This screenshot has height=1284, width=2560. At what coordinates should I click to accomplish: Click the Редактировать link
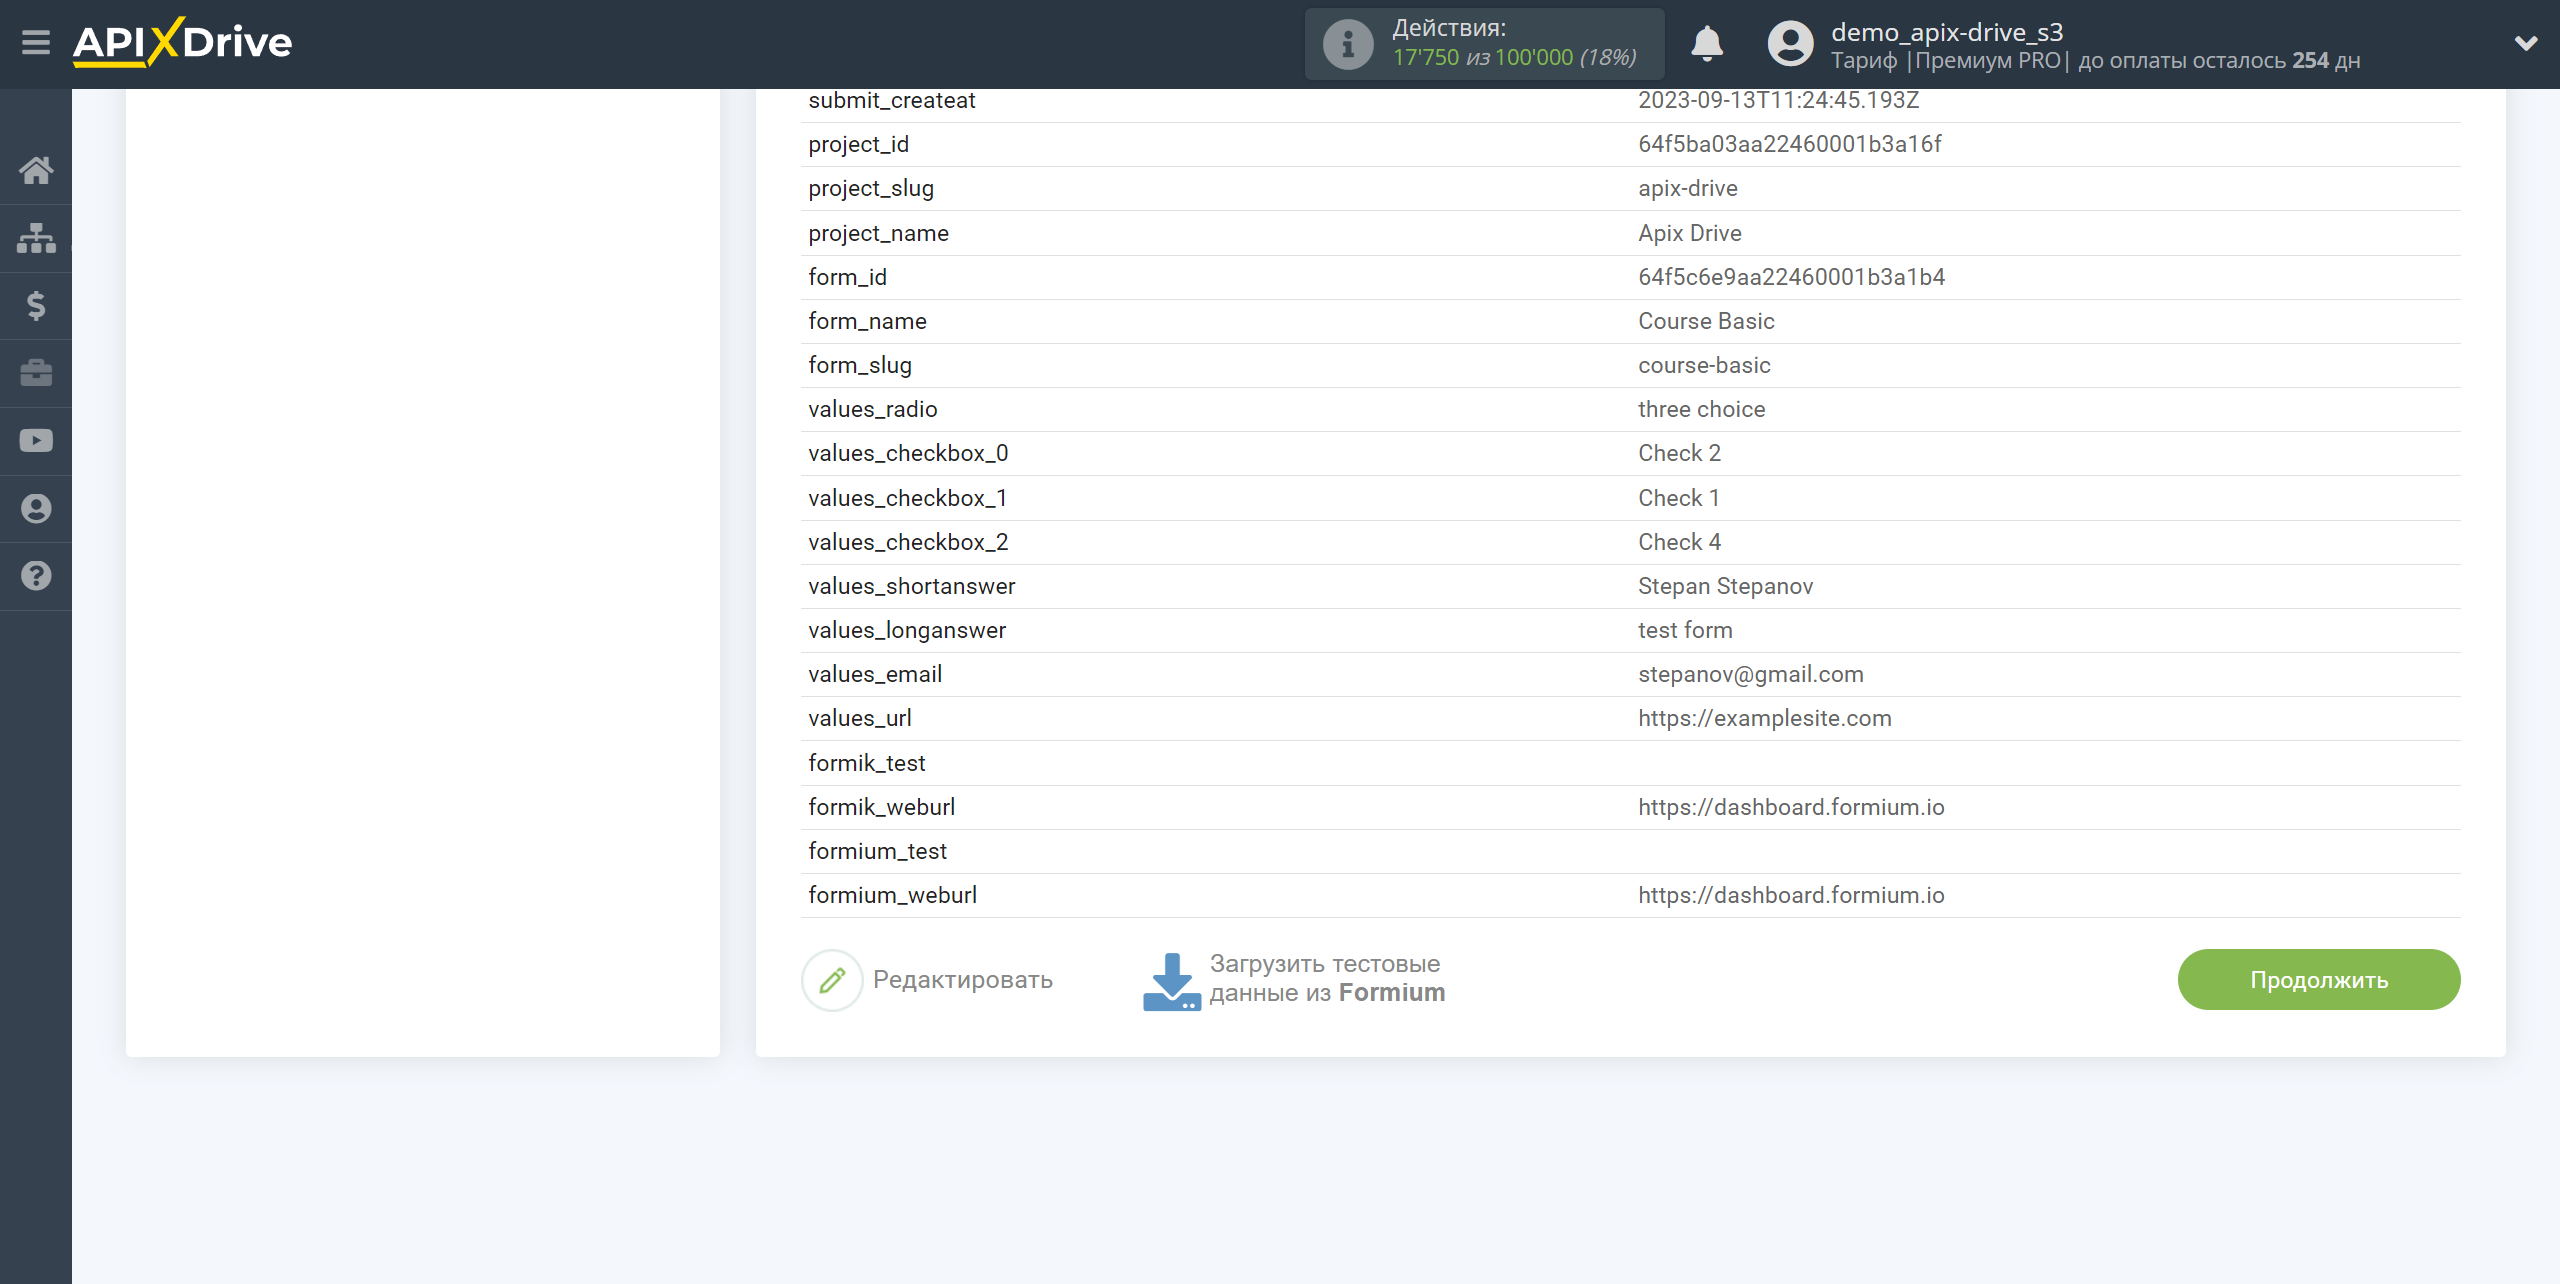coord(963,980)
